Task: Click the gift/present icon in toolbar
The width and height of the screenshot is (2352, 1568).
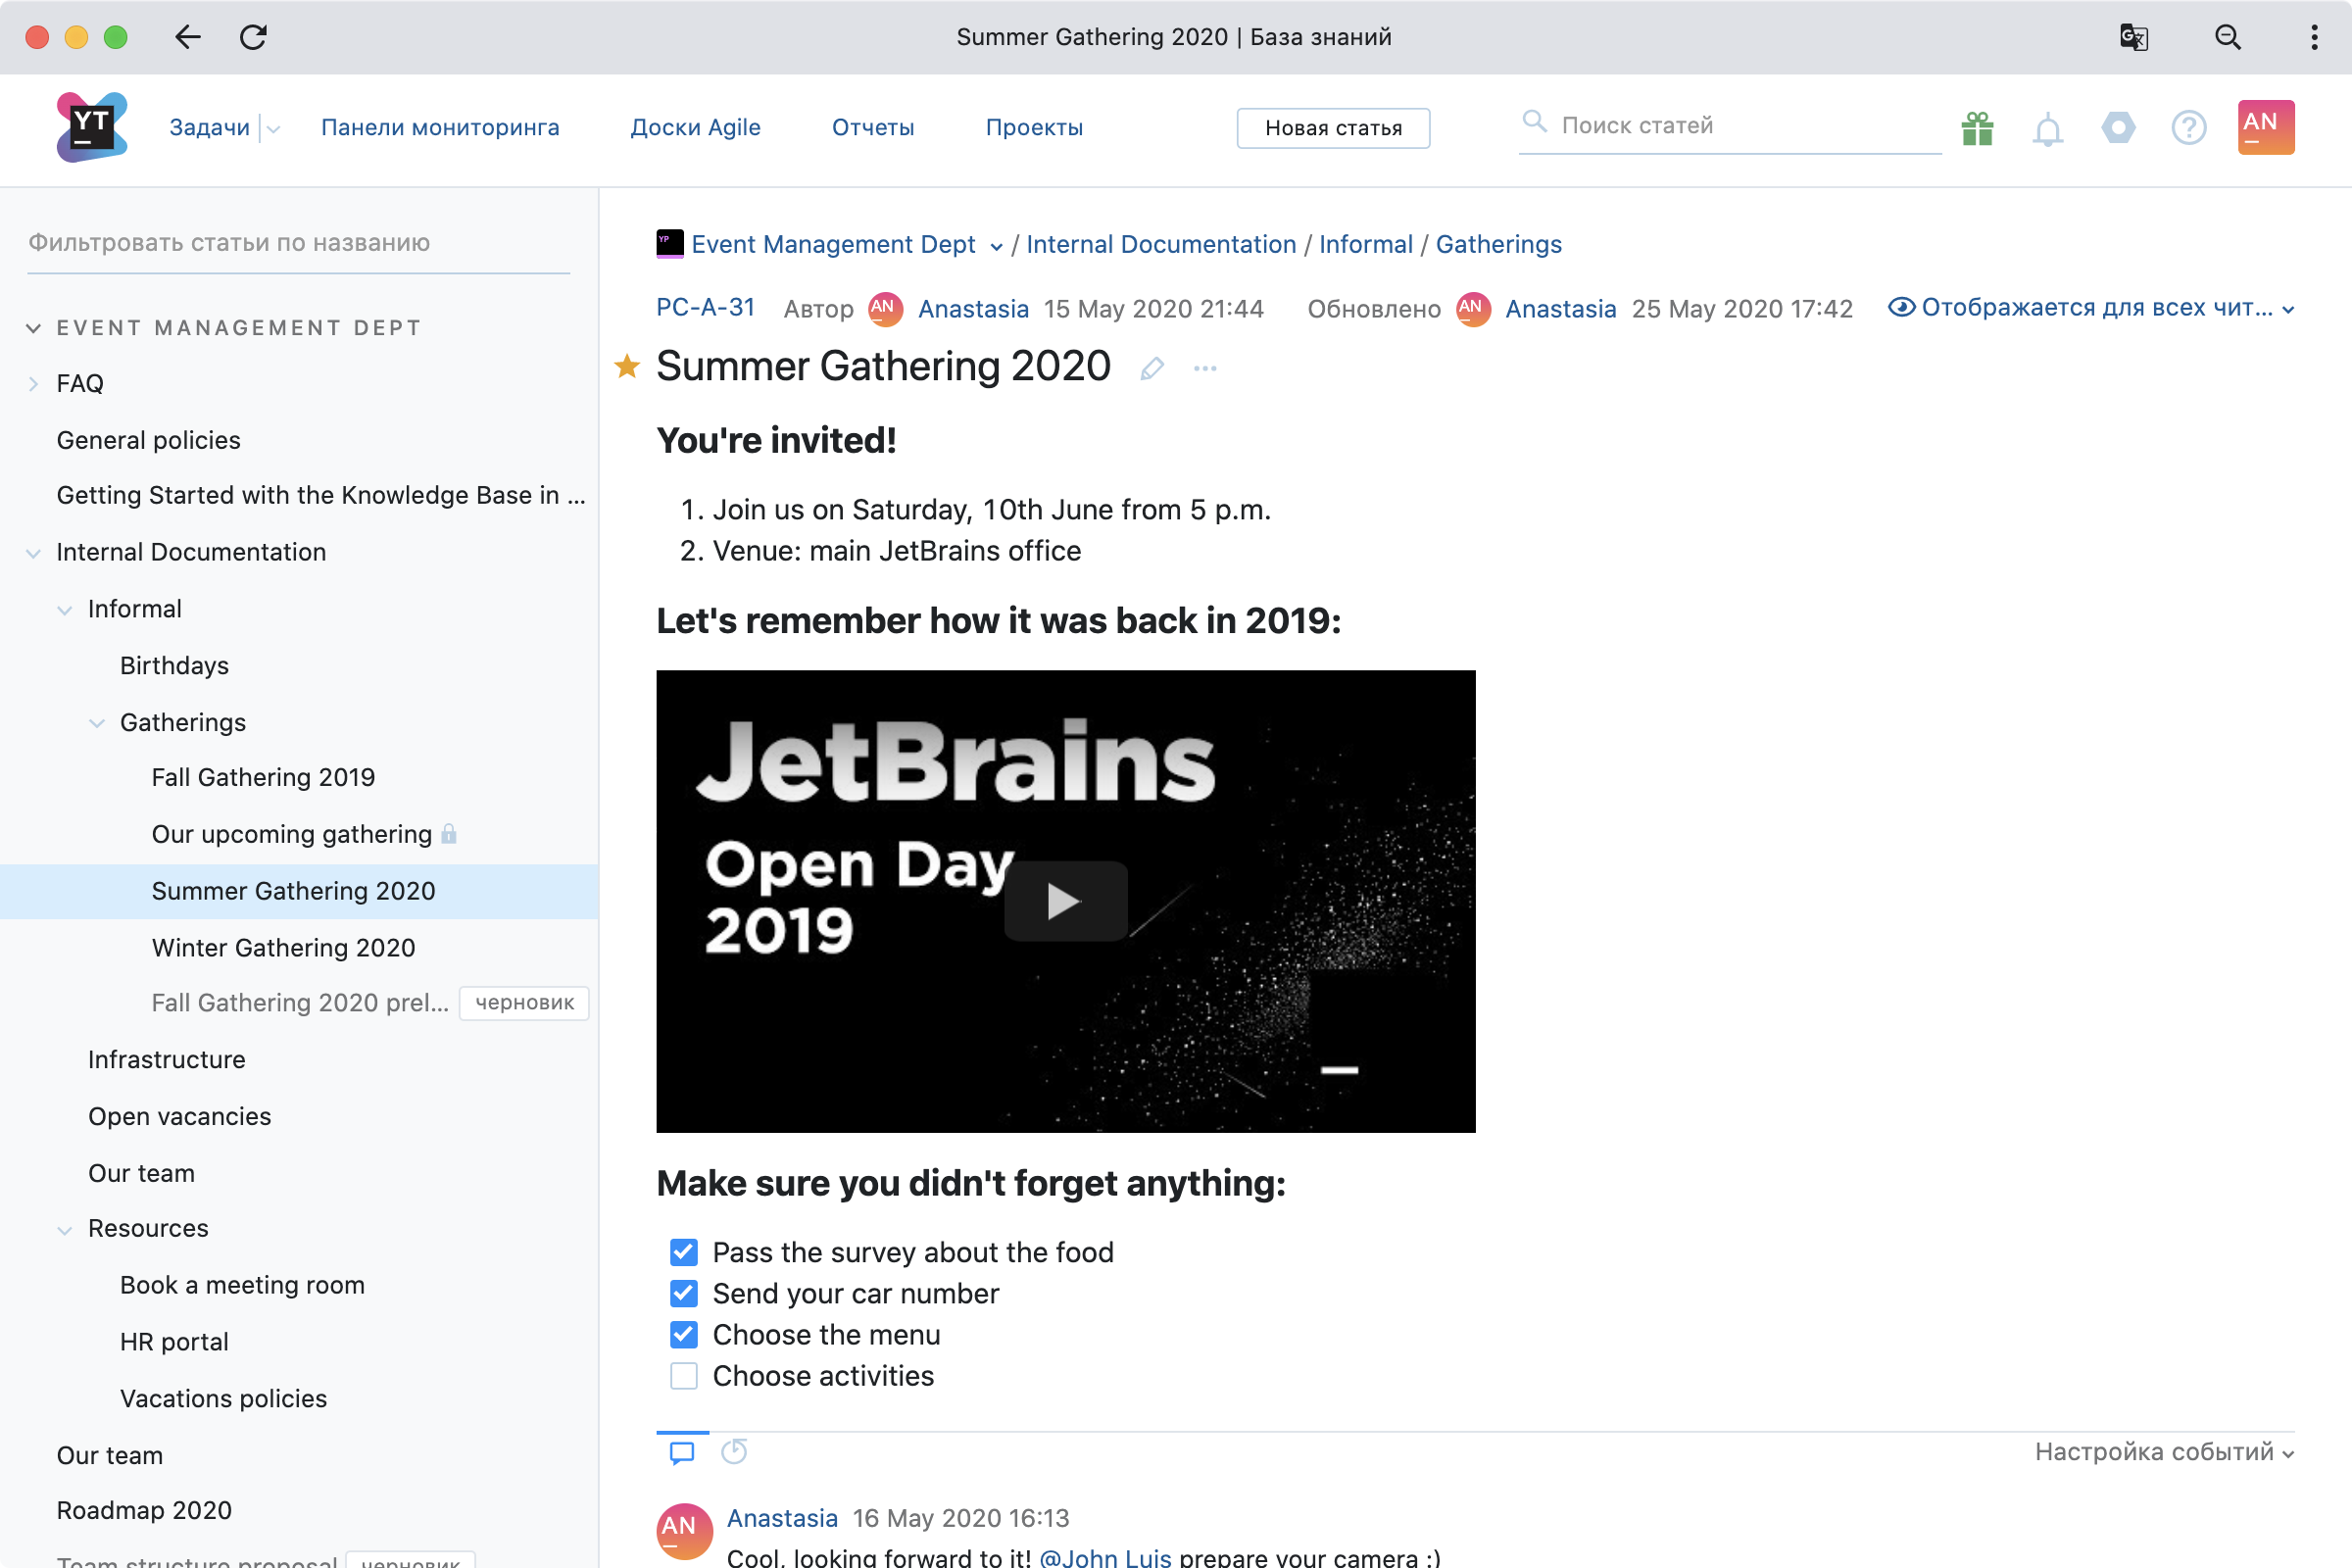Action: point(1978,126)
